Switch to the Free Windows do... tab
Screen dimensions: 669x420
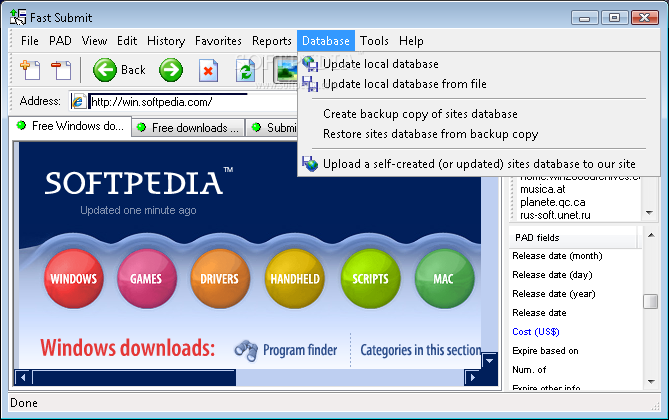[70, 126]
